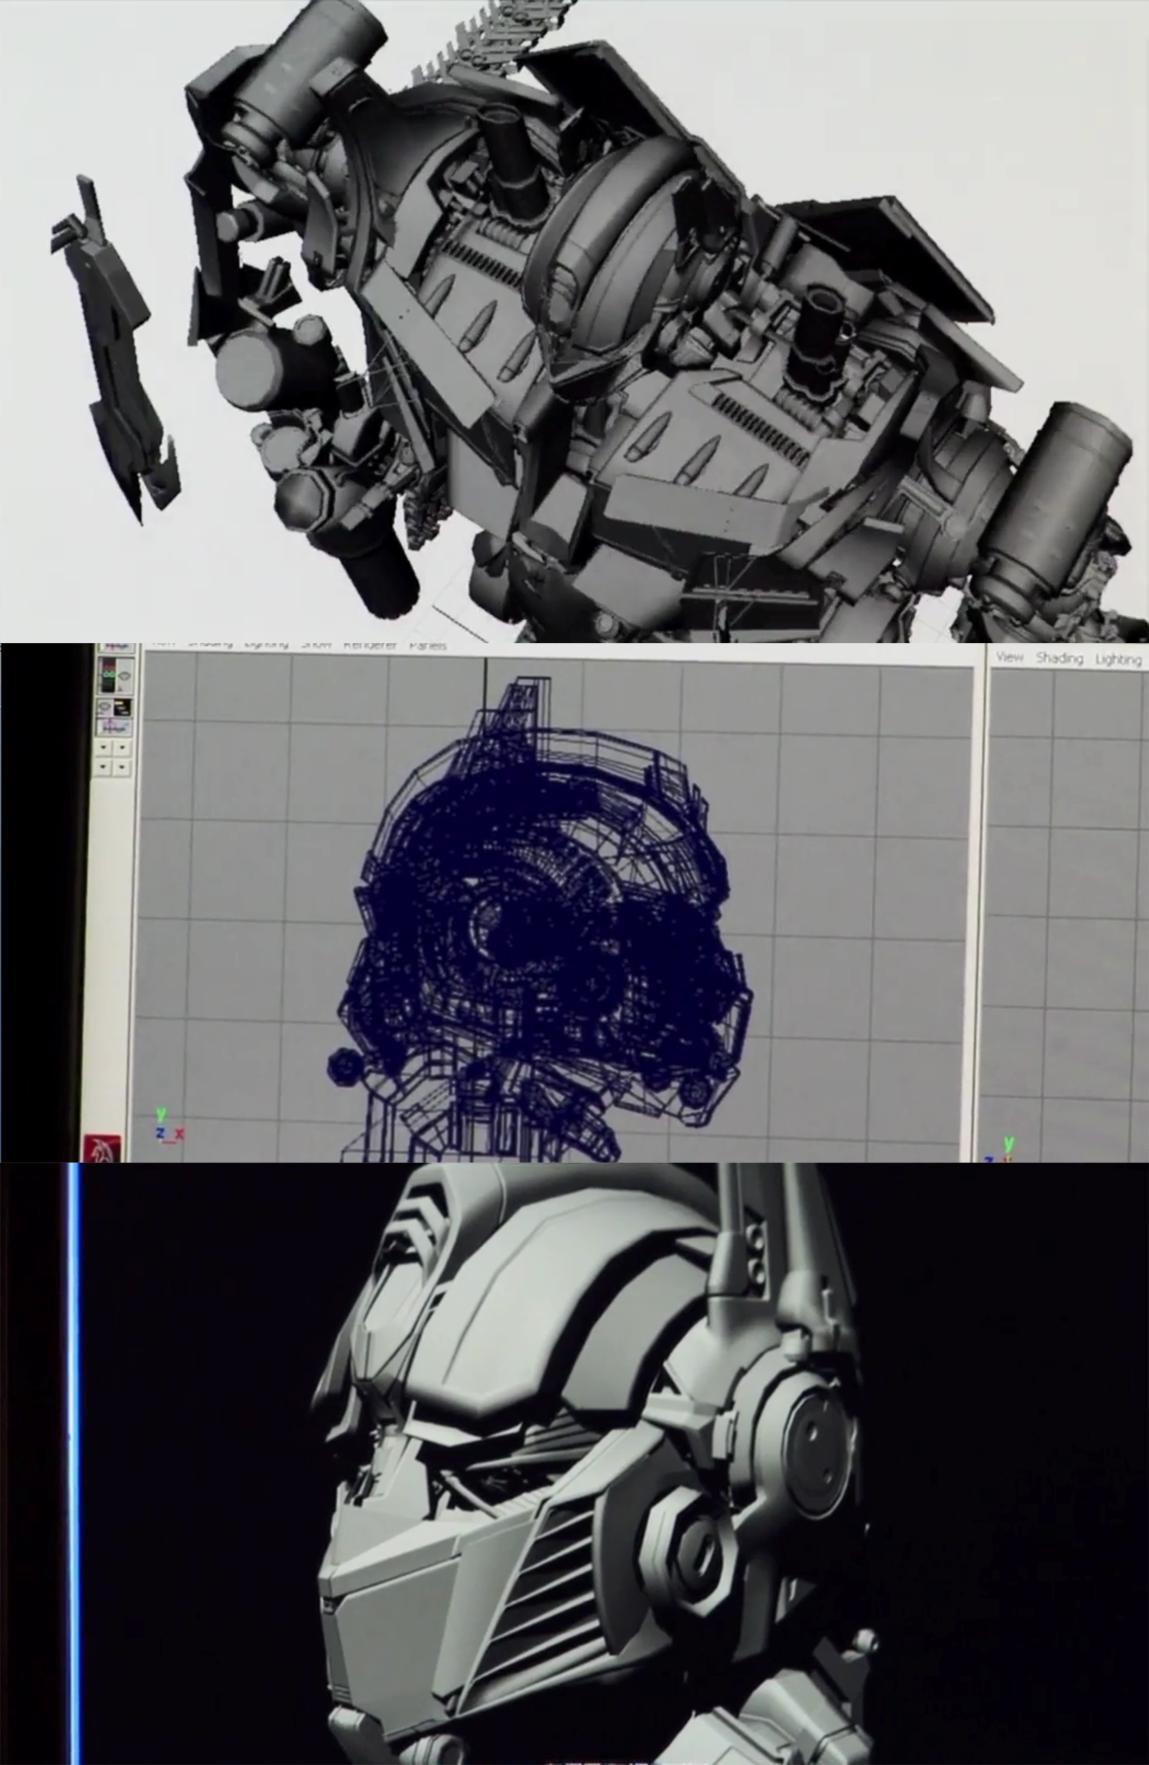
Task: Open the View menu in the right viewport panel
Action: [x=1009, y=657]
